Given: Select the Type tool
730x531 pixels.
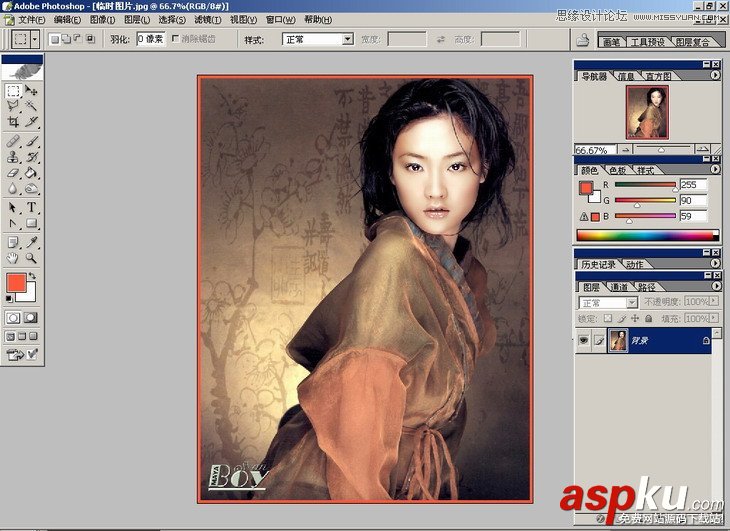Looking at the screenshot, I should (x=31, y=208).
